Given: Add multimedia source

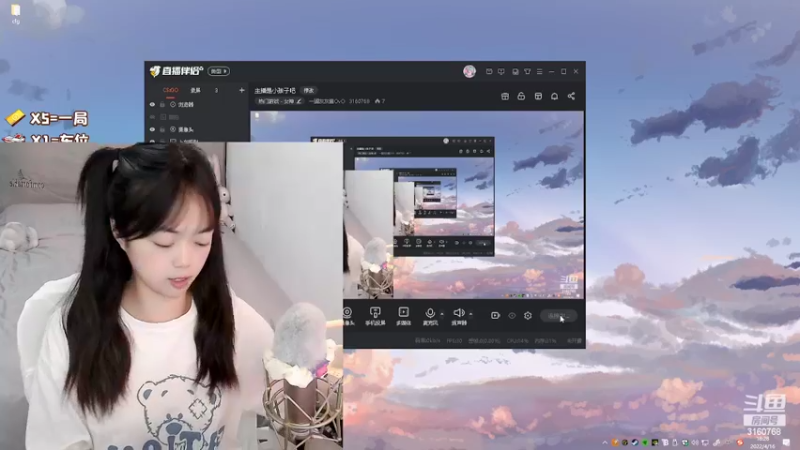Looking at the screenshot, I should [x=404, y=316].
